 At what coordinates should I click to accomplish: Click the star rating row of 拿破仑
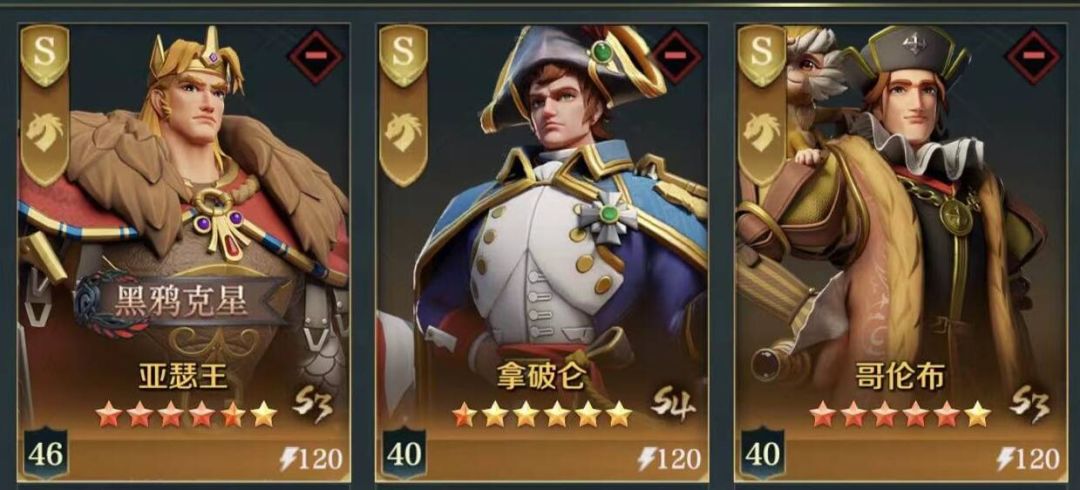coord(542,414)
